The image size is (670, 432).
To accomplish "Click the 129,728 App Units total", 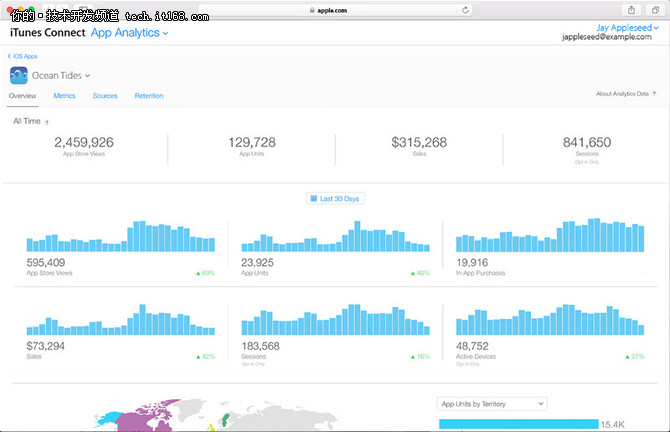I will (252, 146).
